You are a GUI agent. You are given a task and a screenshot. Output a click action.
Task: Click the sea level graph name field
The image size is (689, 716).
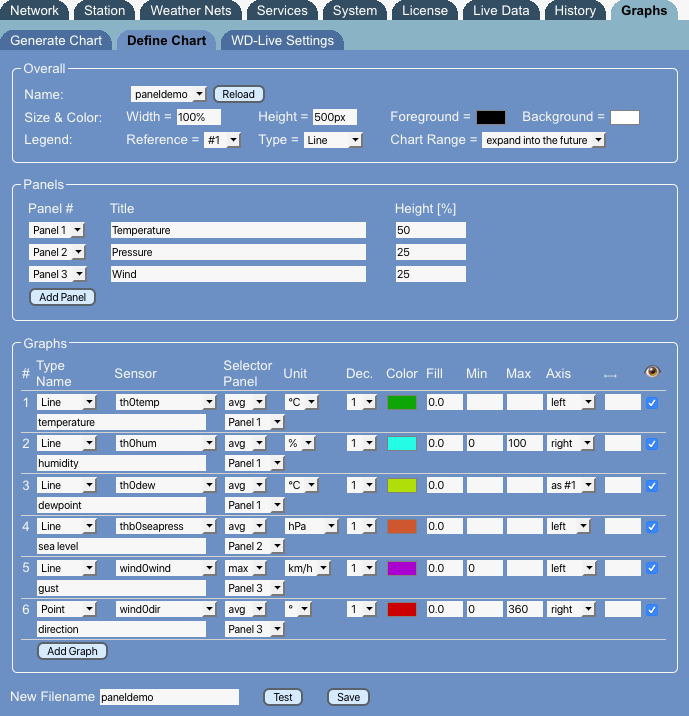(121, 546)
